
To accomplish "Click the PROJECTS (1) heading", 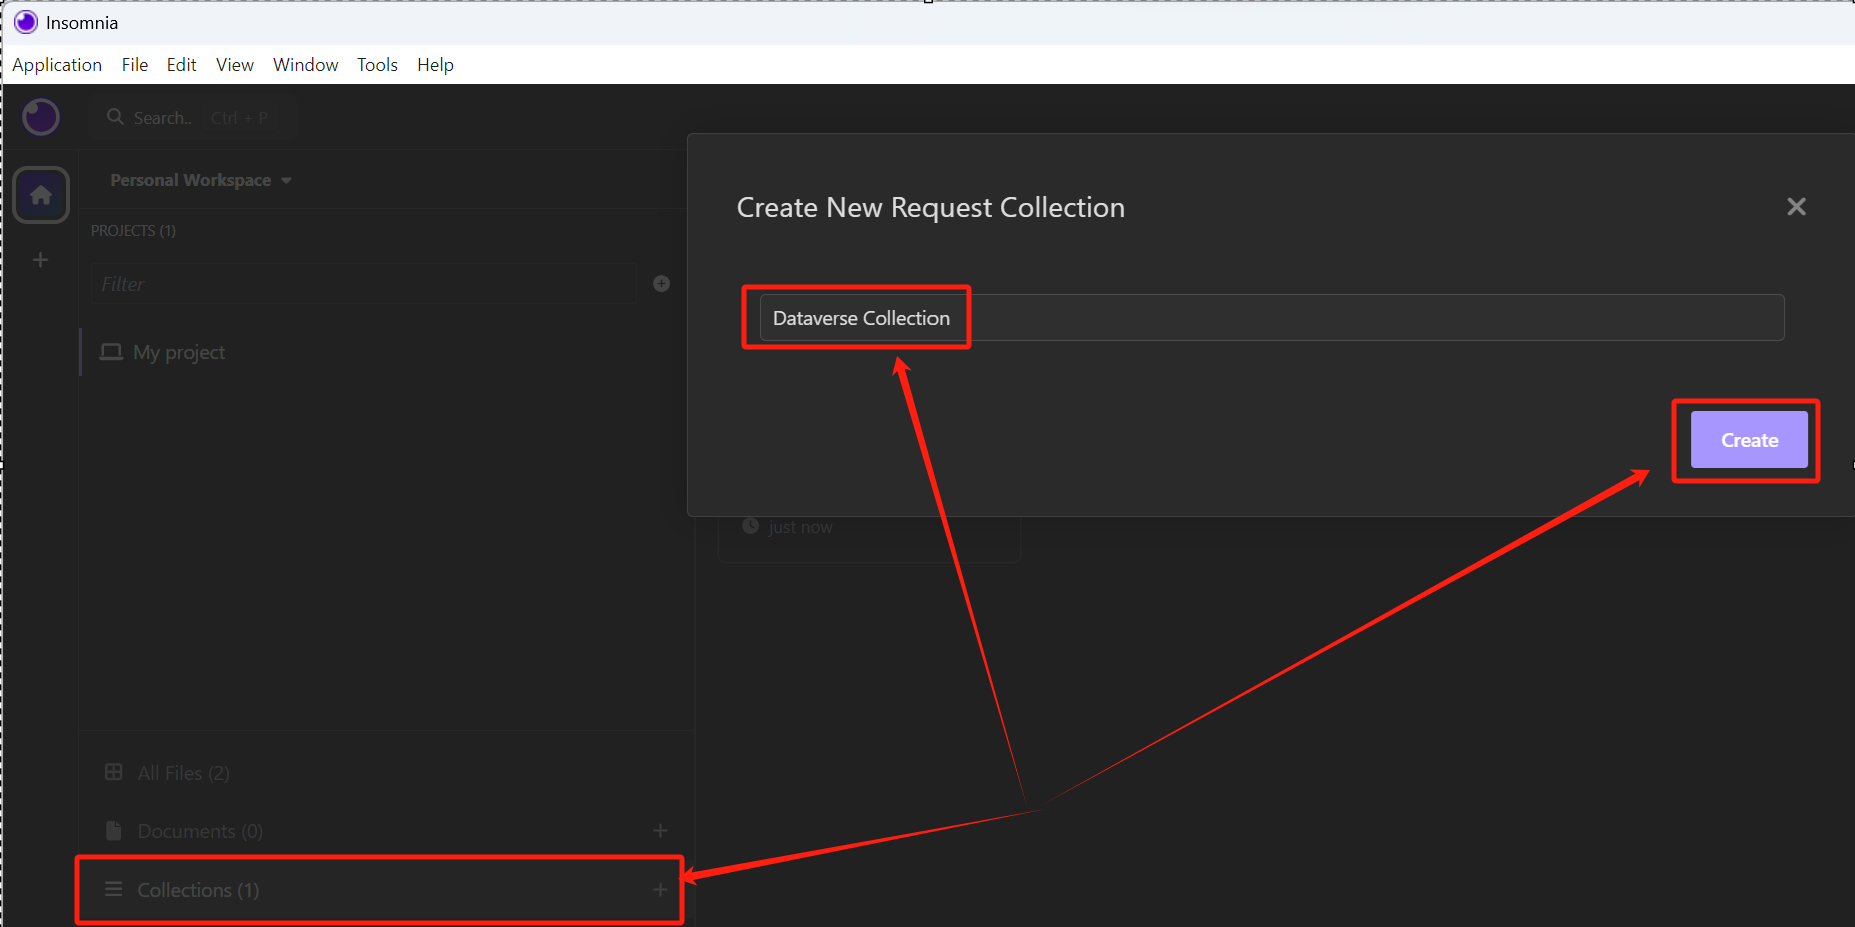I will (x=133, y=231).
